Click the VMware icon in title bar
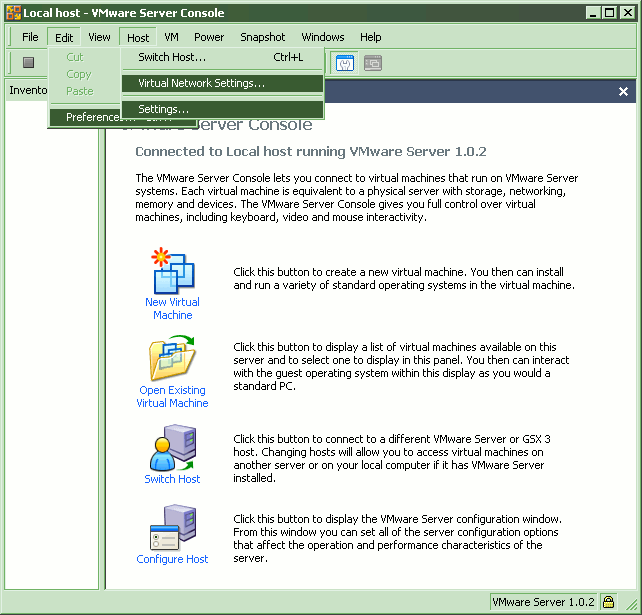 coord(14,13)
